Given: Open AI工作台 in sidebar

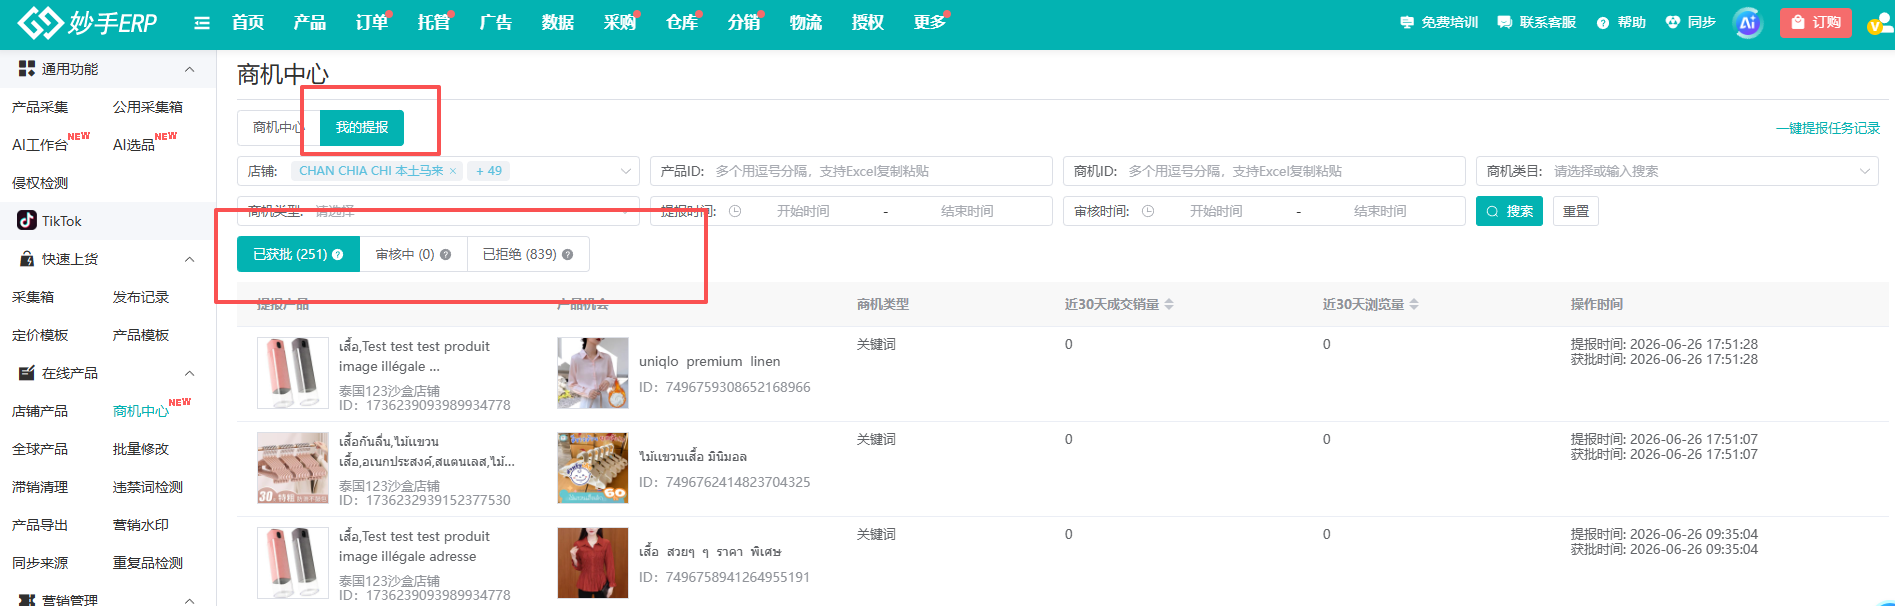Looking at the screenshot, I should (40, 145).
